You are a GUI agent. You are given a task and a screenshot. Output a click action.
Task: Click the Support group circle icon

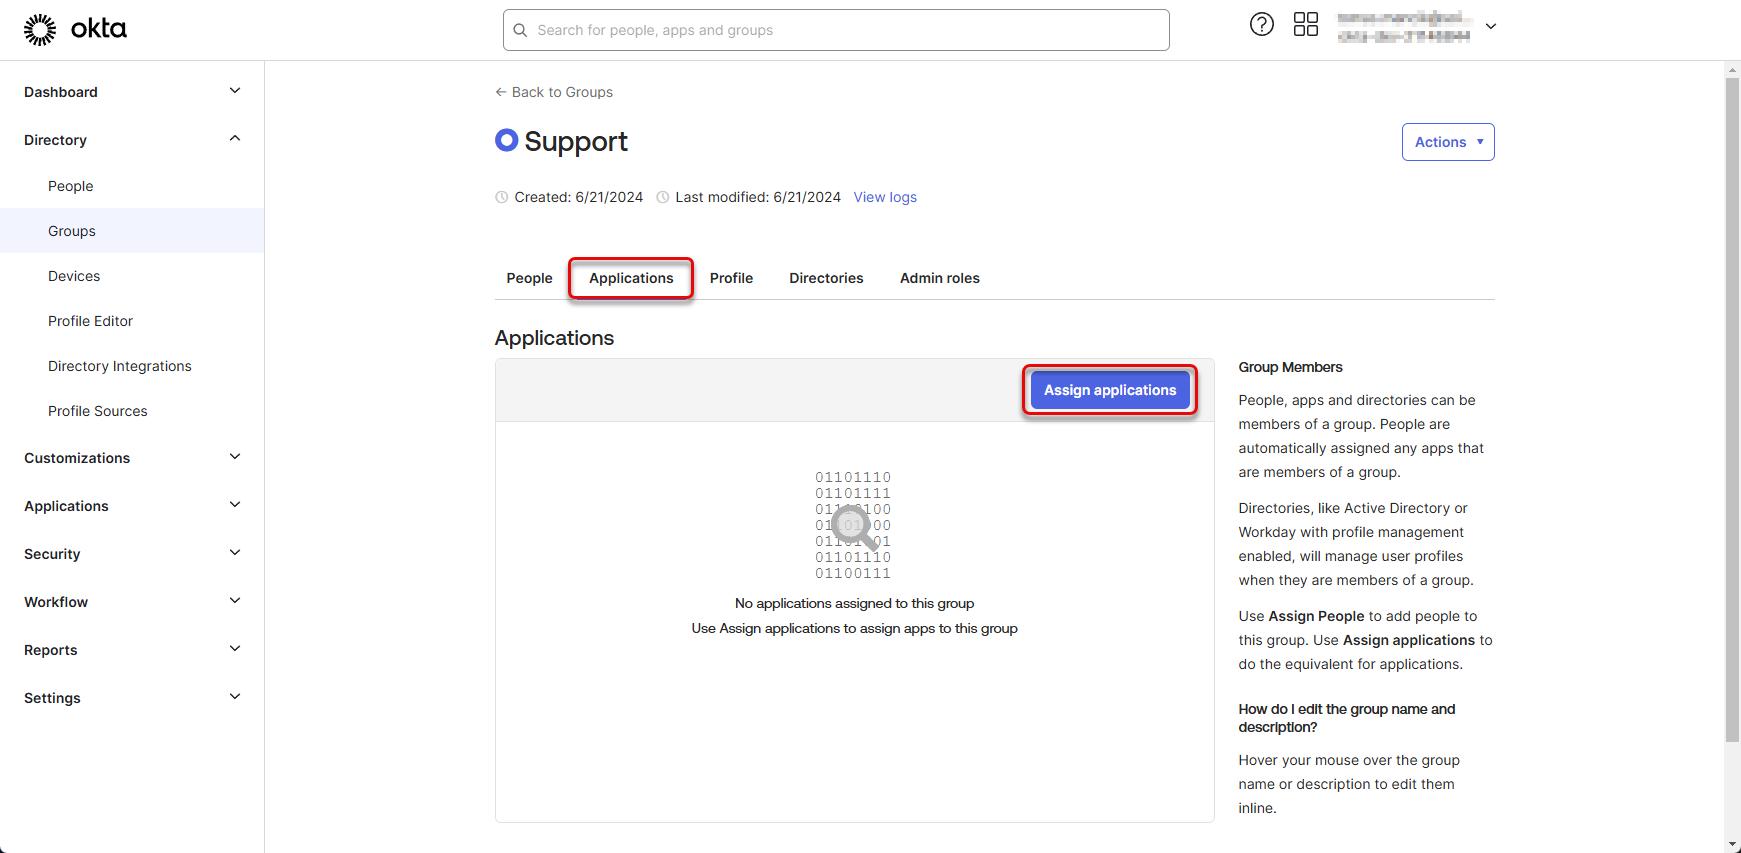click(507, 141)
